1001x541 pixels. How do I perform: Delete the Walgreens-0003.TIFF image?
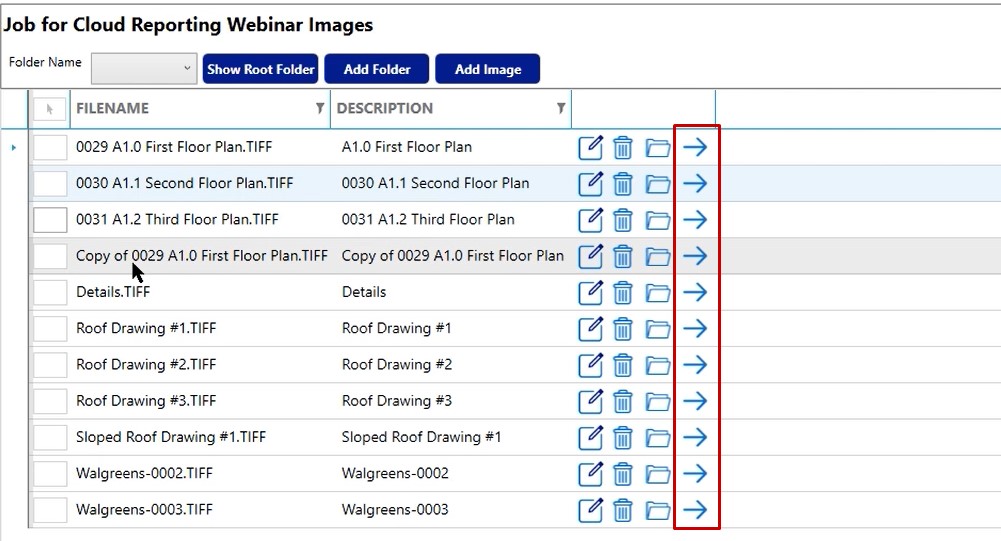click(x=623, y=510)
